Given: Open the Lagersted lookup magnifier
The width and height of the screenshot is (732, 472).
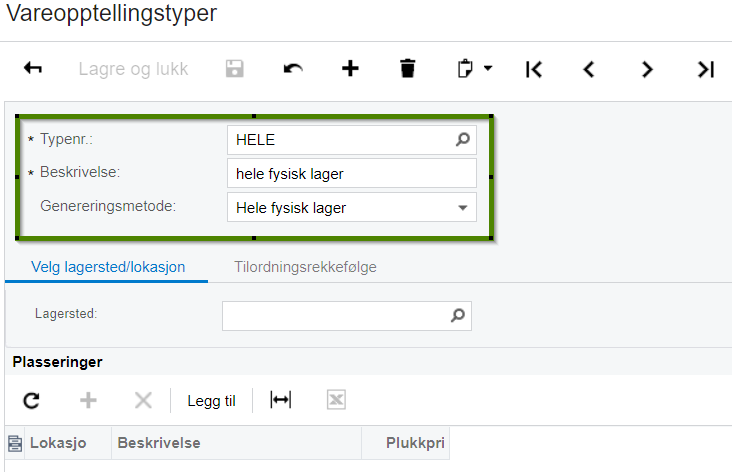Looking at the screenshot, I should (x=458, y=316).
